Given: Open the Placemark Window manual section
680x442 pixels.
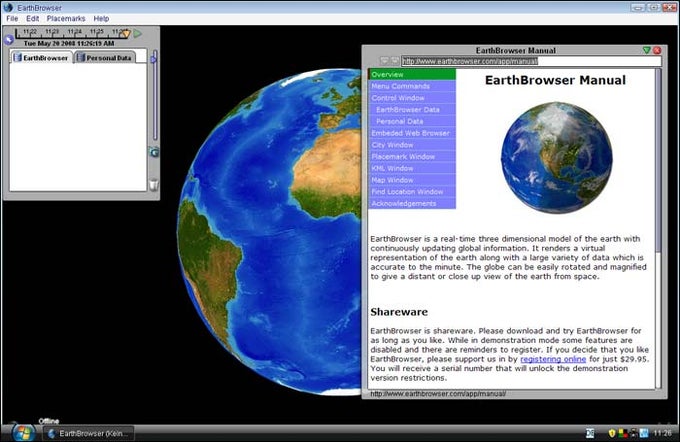Looking at the screenshot, I should point(412,157).
